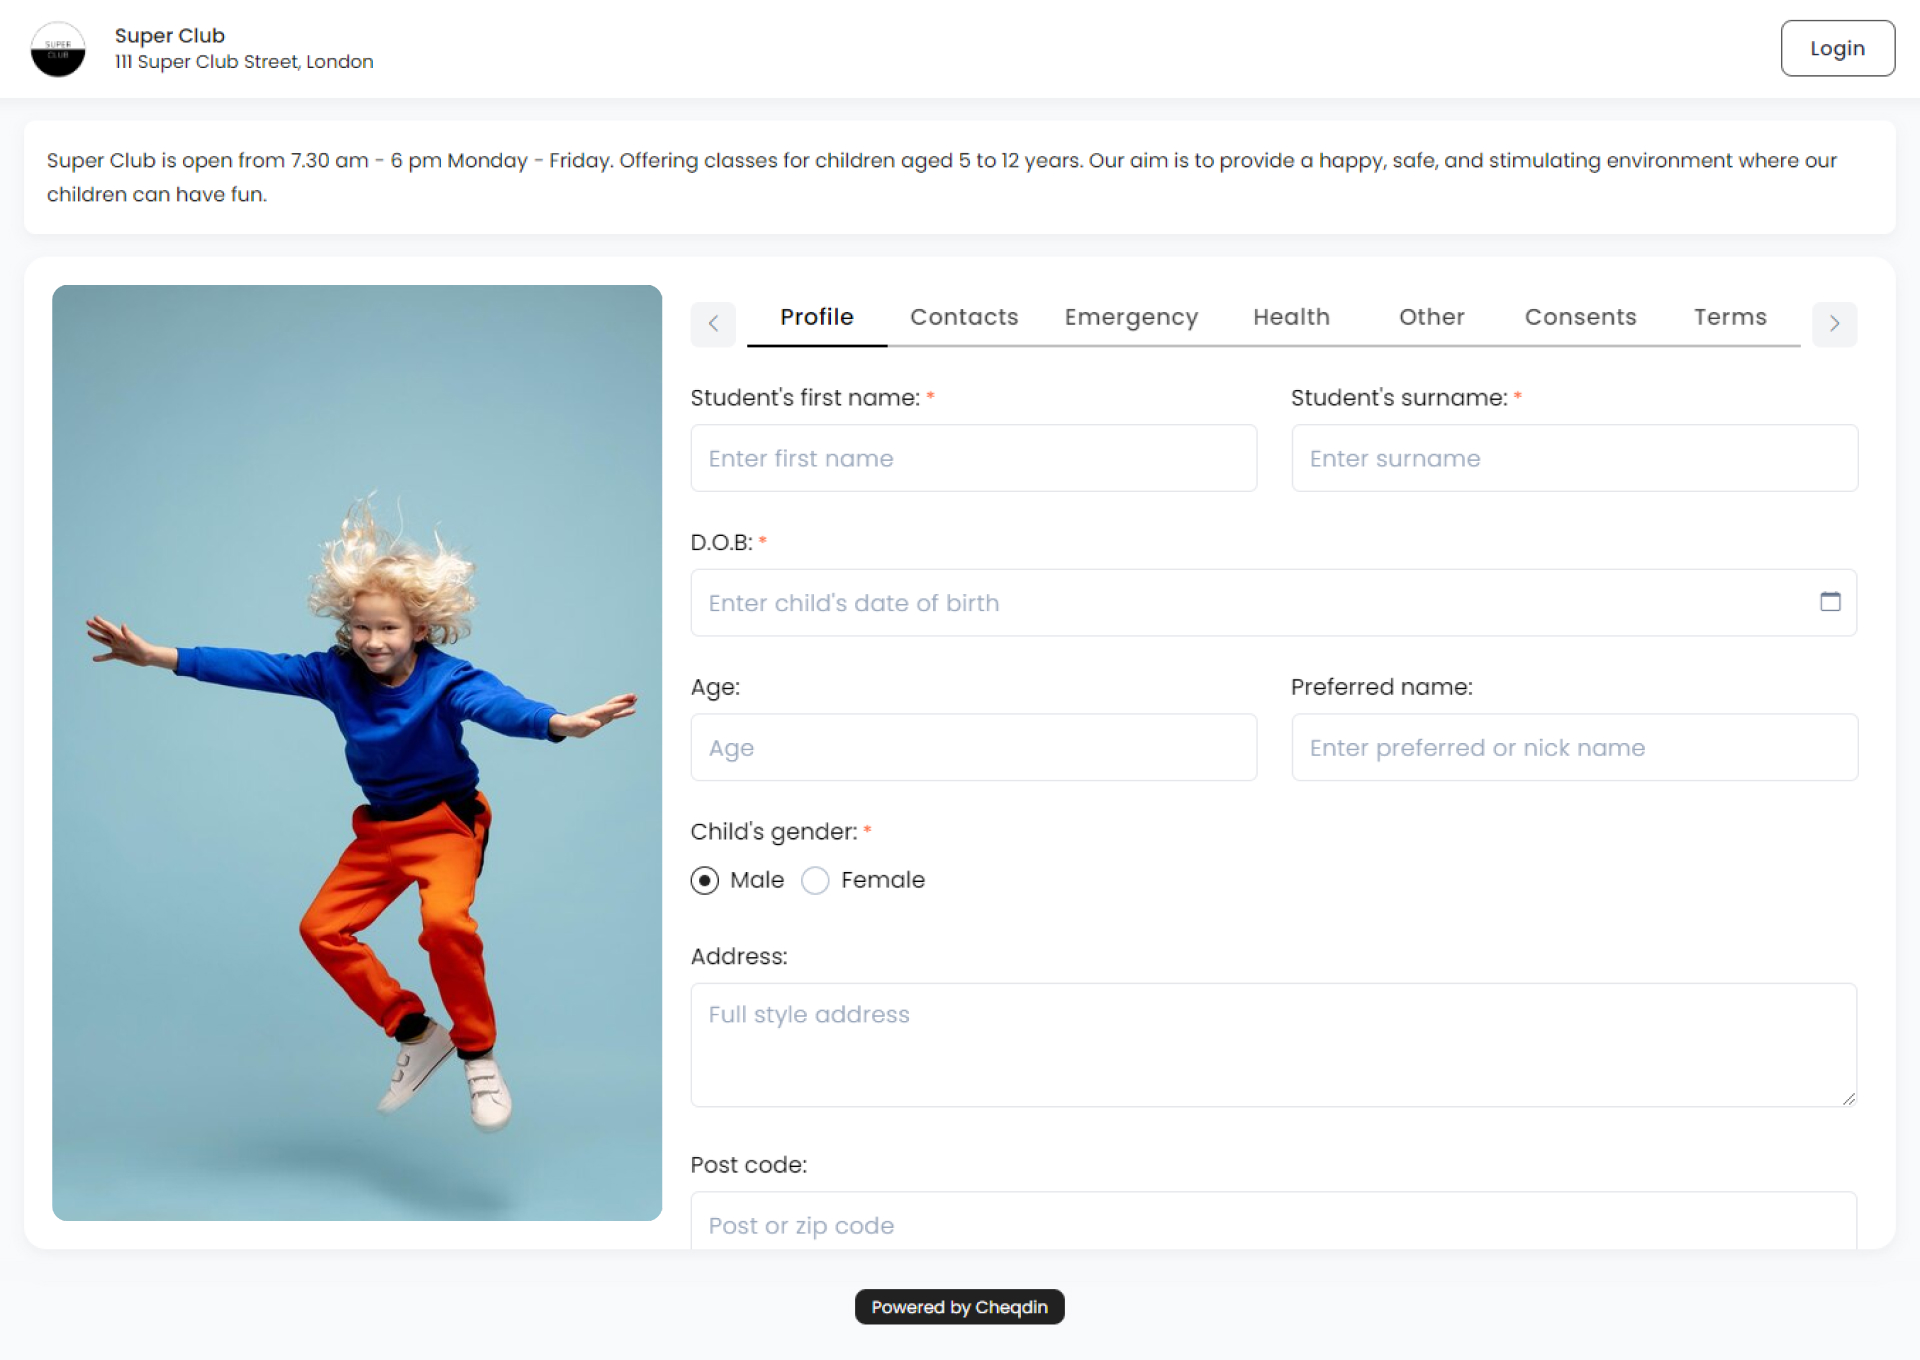Select the Female gender option
The width and height of the screenshot is (1920, 1360).
click(x=815, y=881)
